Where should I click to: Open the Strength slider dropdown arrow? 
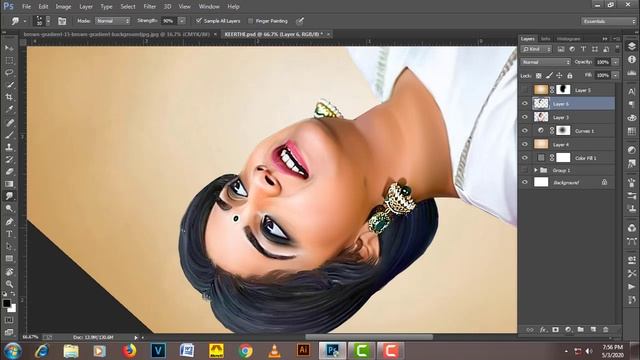[x=182, y=21]
